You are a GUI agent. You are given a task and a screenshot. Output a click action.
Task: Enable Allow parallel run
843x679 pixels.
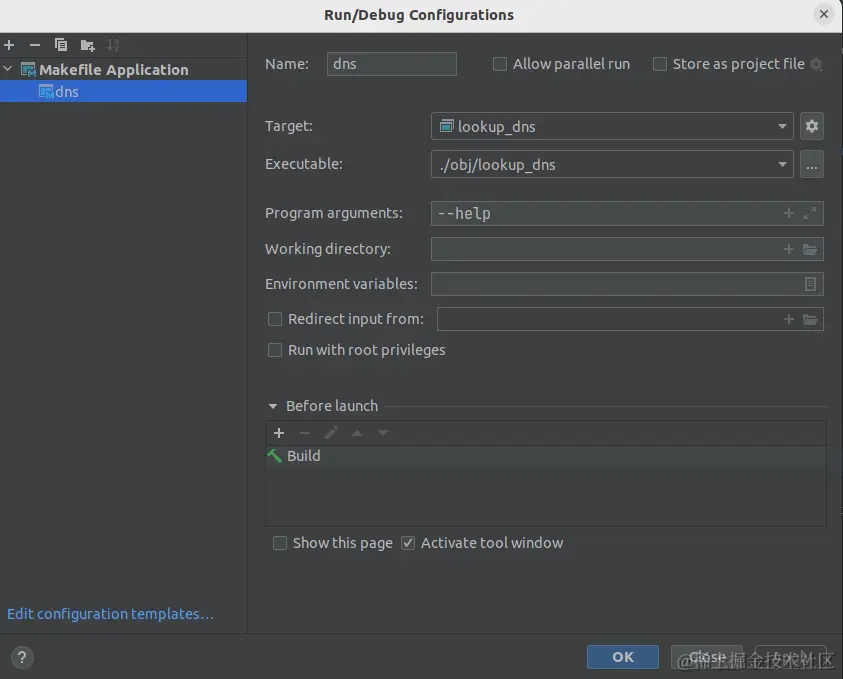[500, 64]
